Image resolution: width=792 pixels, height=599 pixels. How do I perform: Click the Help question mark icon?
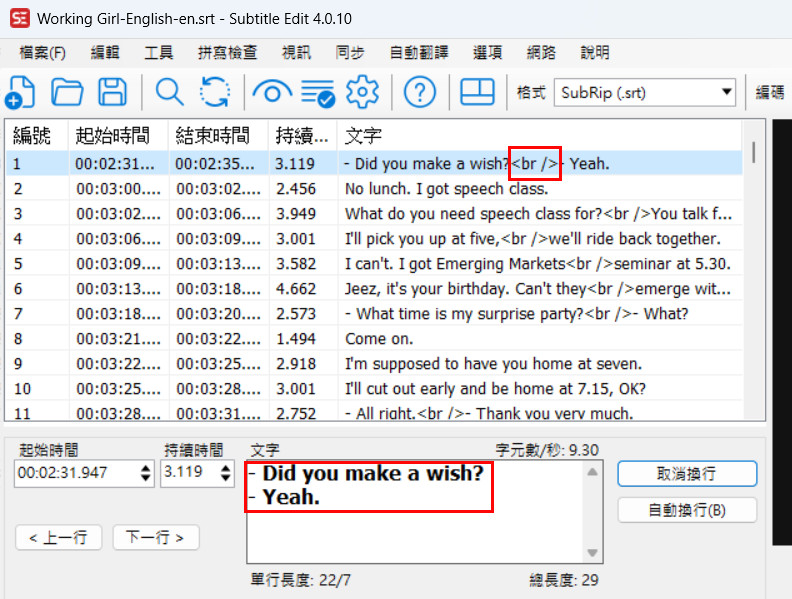(x=420, y=92)
